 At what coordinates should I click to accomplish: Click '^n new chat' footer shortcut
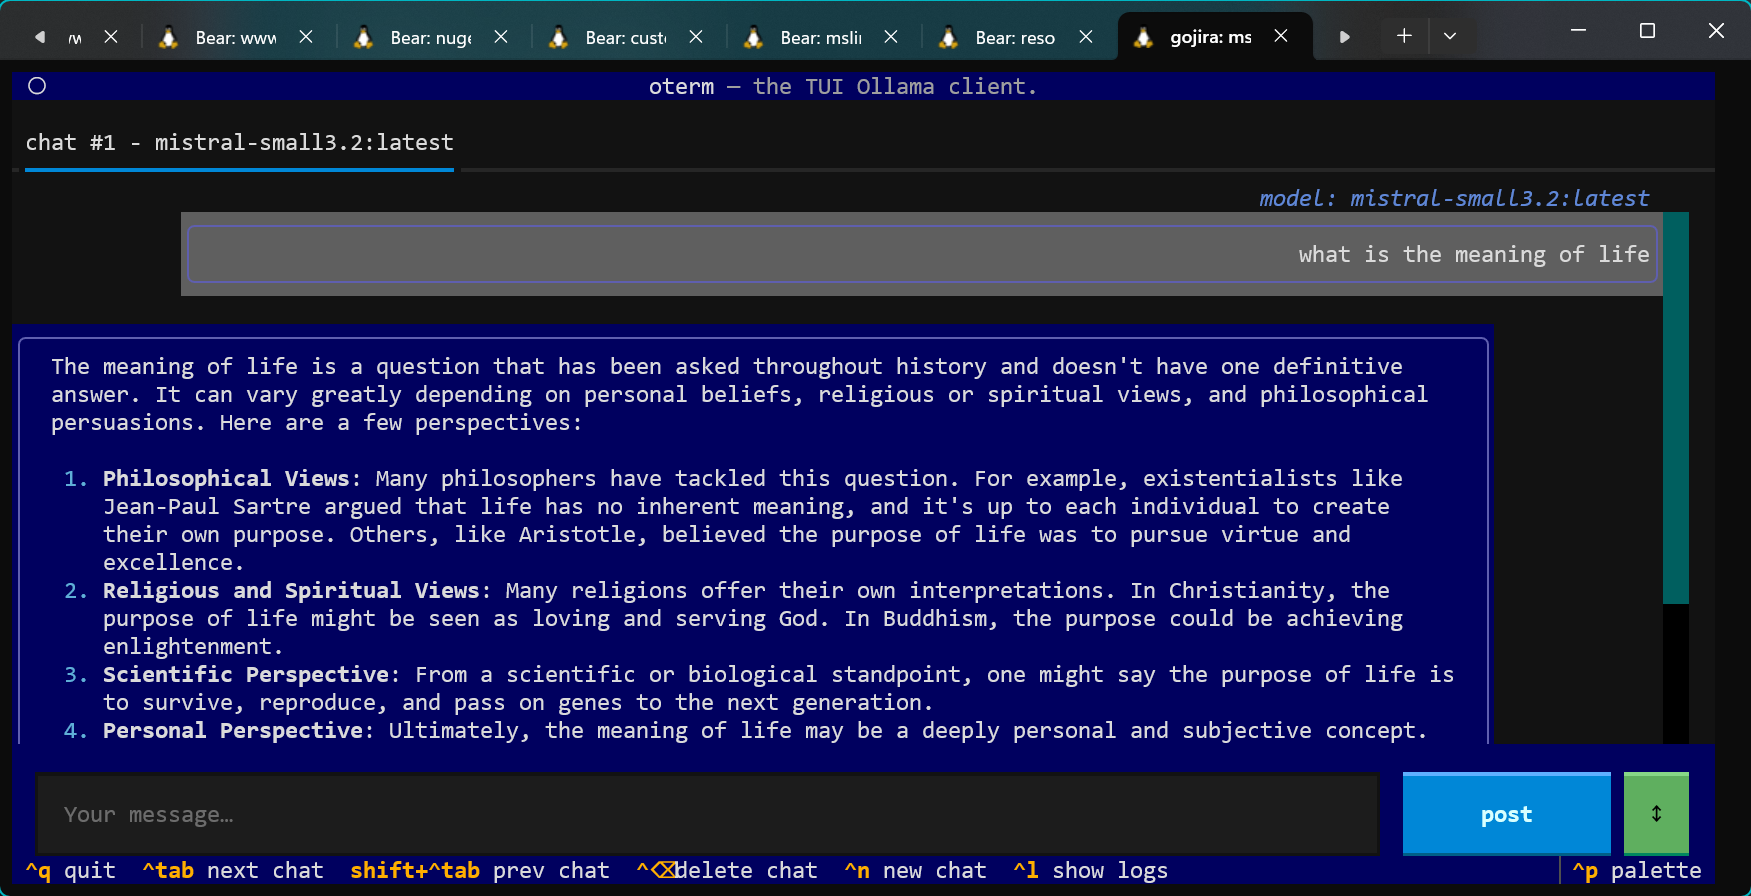click(915, 871)
